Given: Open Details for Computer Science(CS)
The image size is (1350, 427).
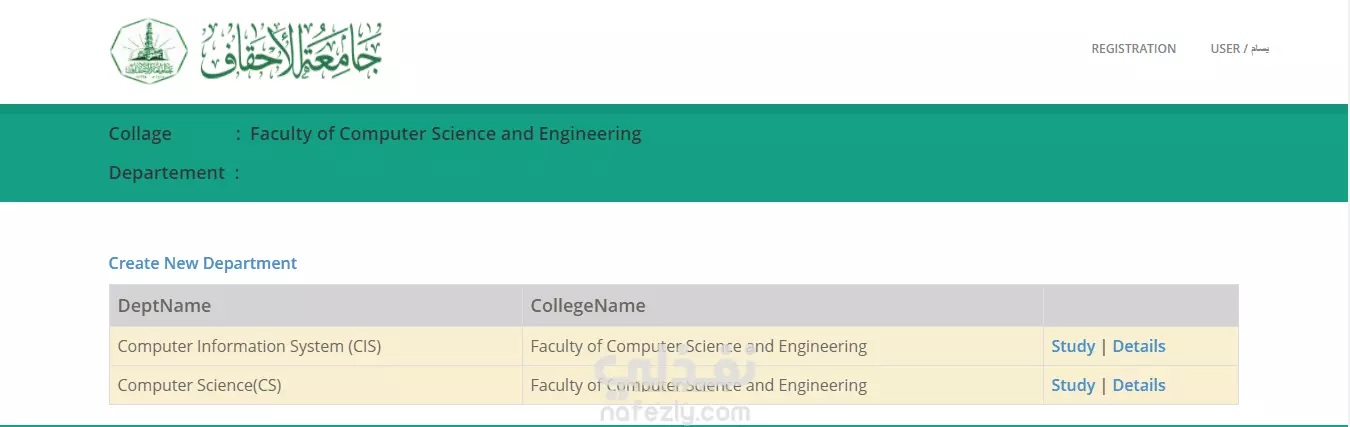Looking at the screenshot, I should pos(1139,385).
